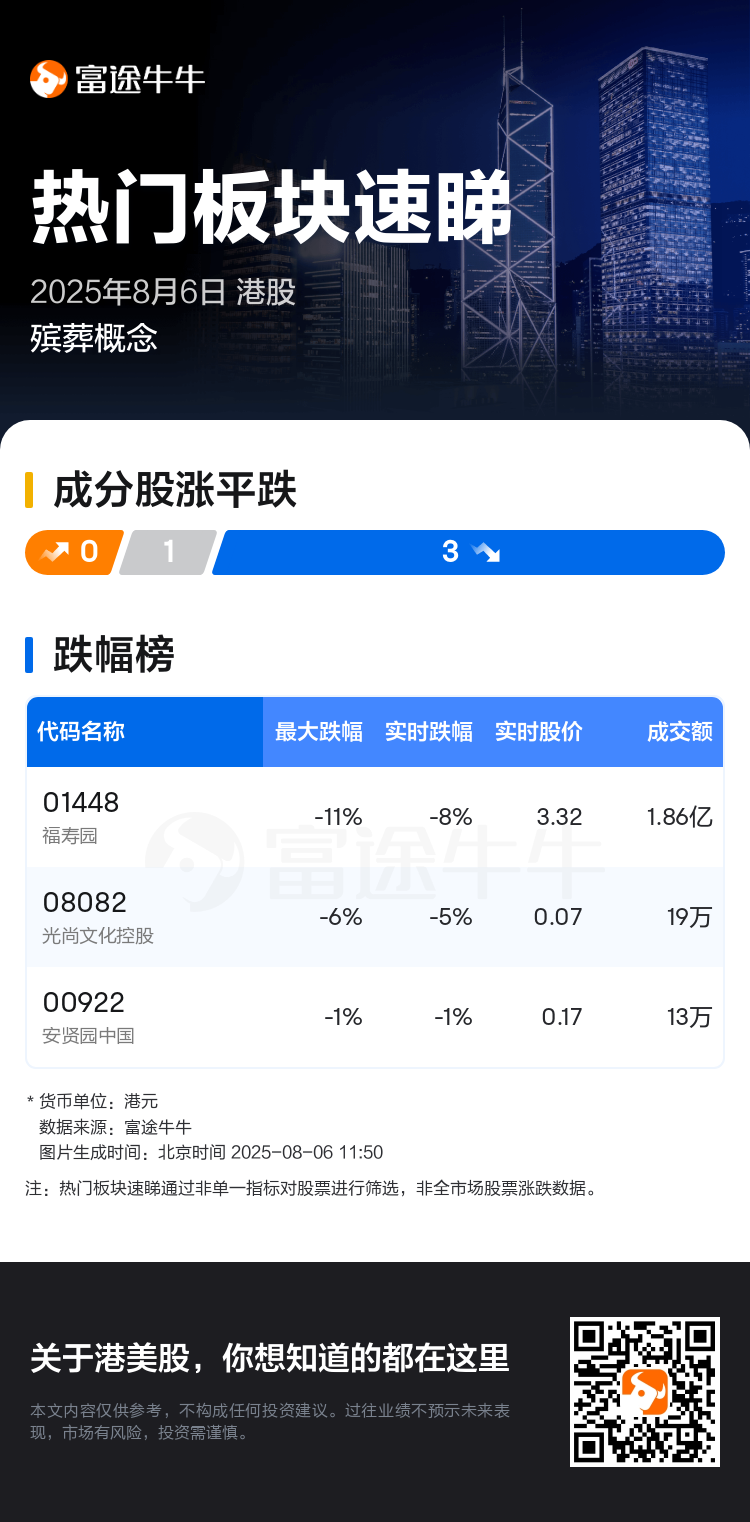Select the orange rising count segment
Image resolution: width=750 pixels, height=1522 pixels.
point(74,552)
